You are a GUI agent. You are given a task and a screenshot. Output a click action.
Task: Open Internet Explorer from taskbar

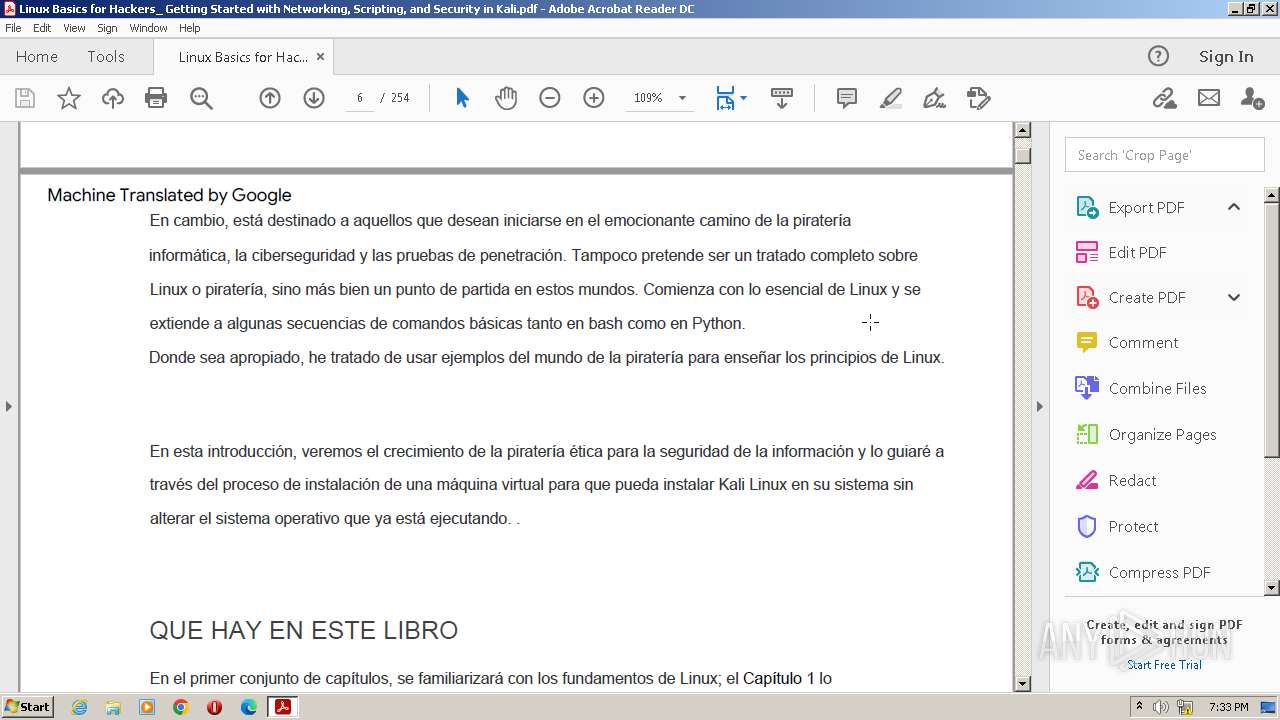tap(79, 706)
